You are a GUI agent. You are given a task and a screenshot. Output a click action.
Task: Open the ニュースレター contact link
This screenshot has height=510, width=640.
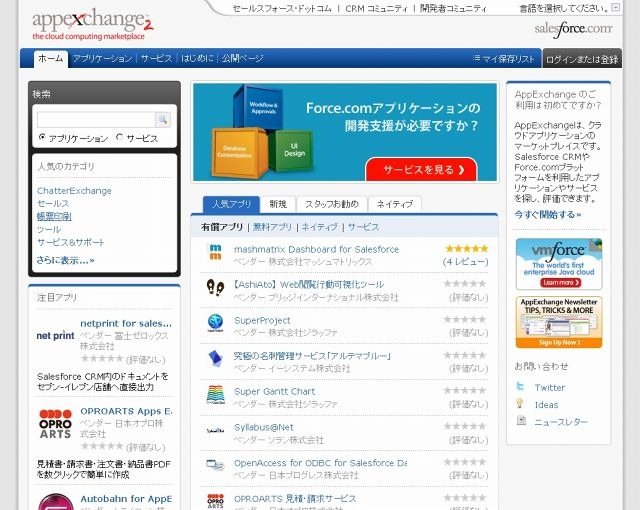pos(561,421)
